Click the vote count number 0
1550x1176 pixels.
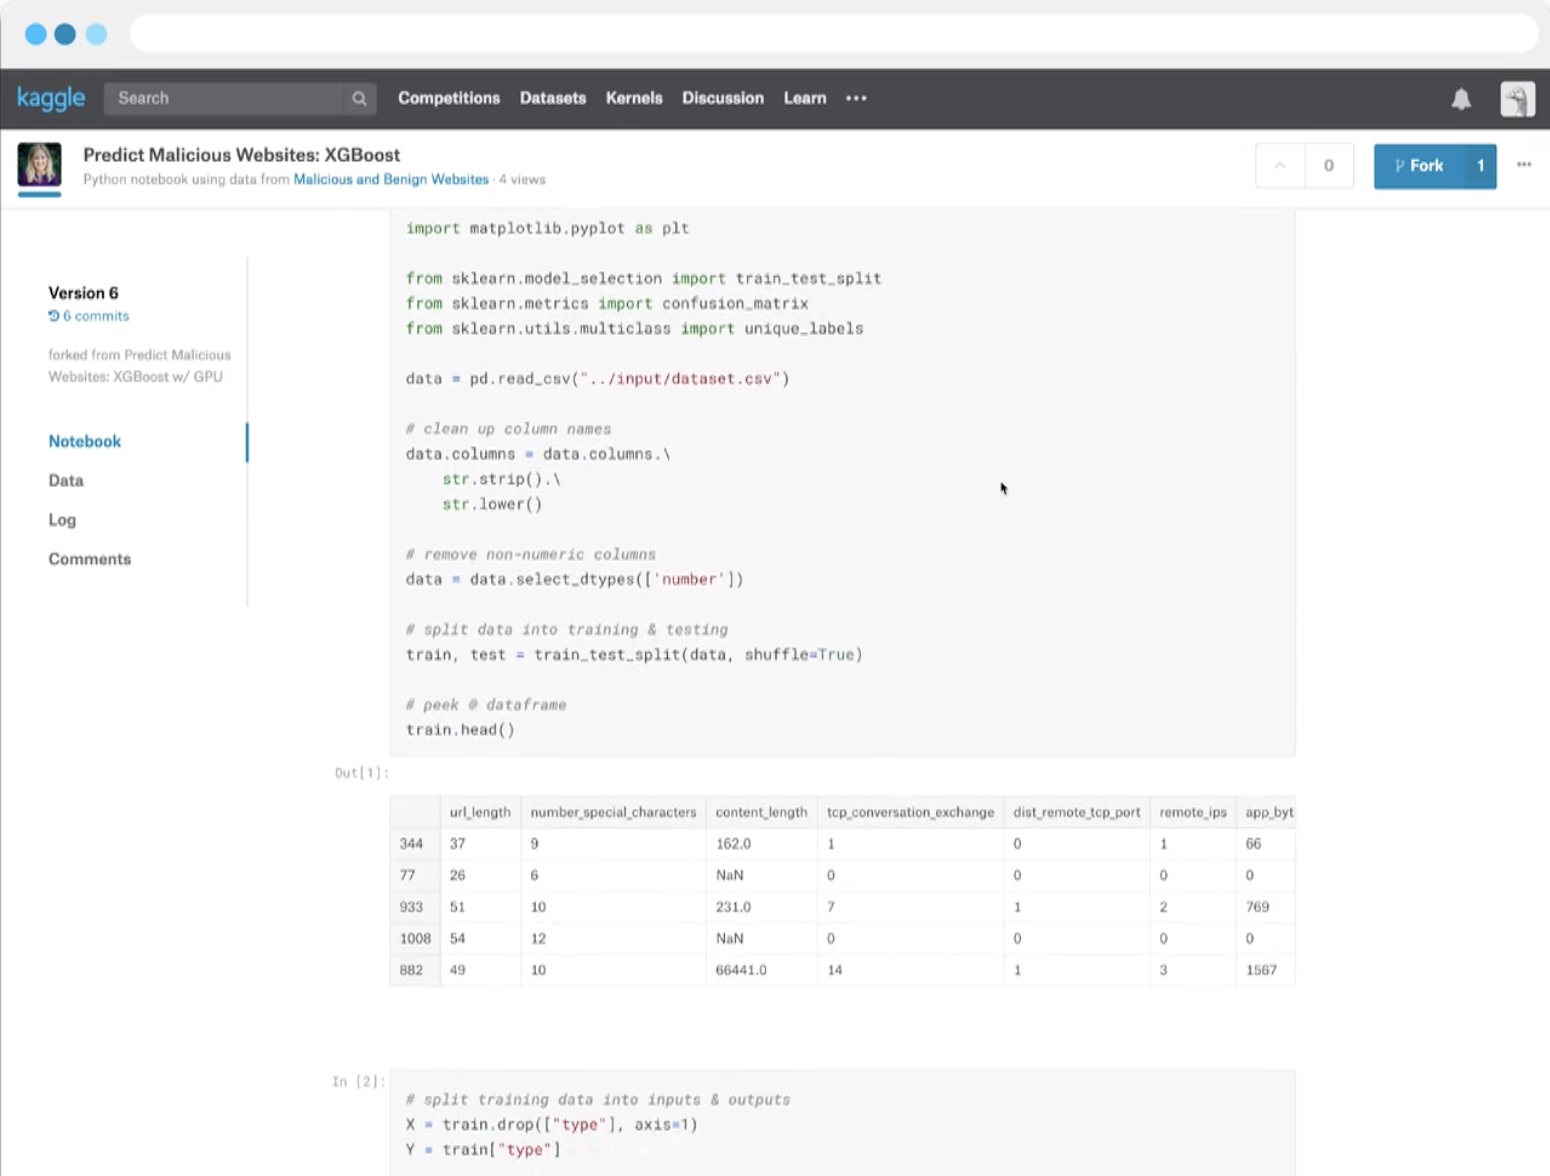click(1328, 166)
